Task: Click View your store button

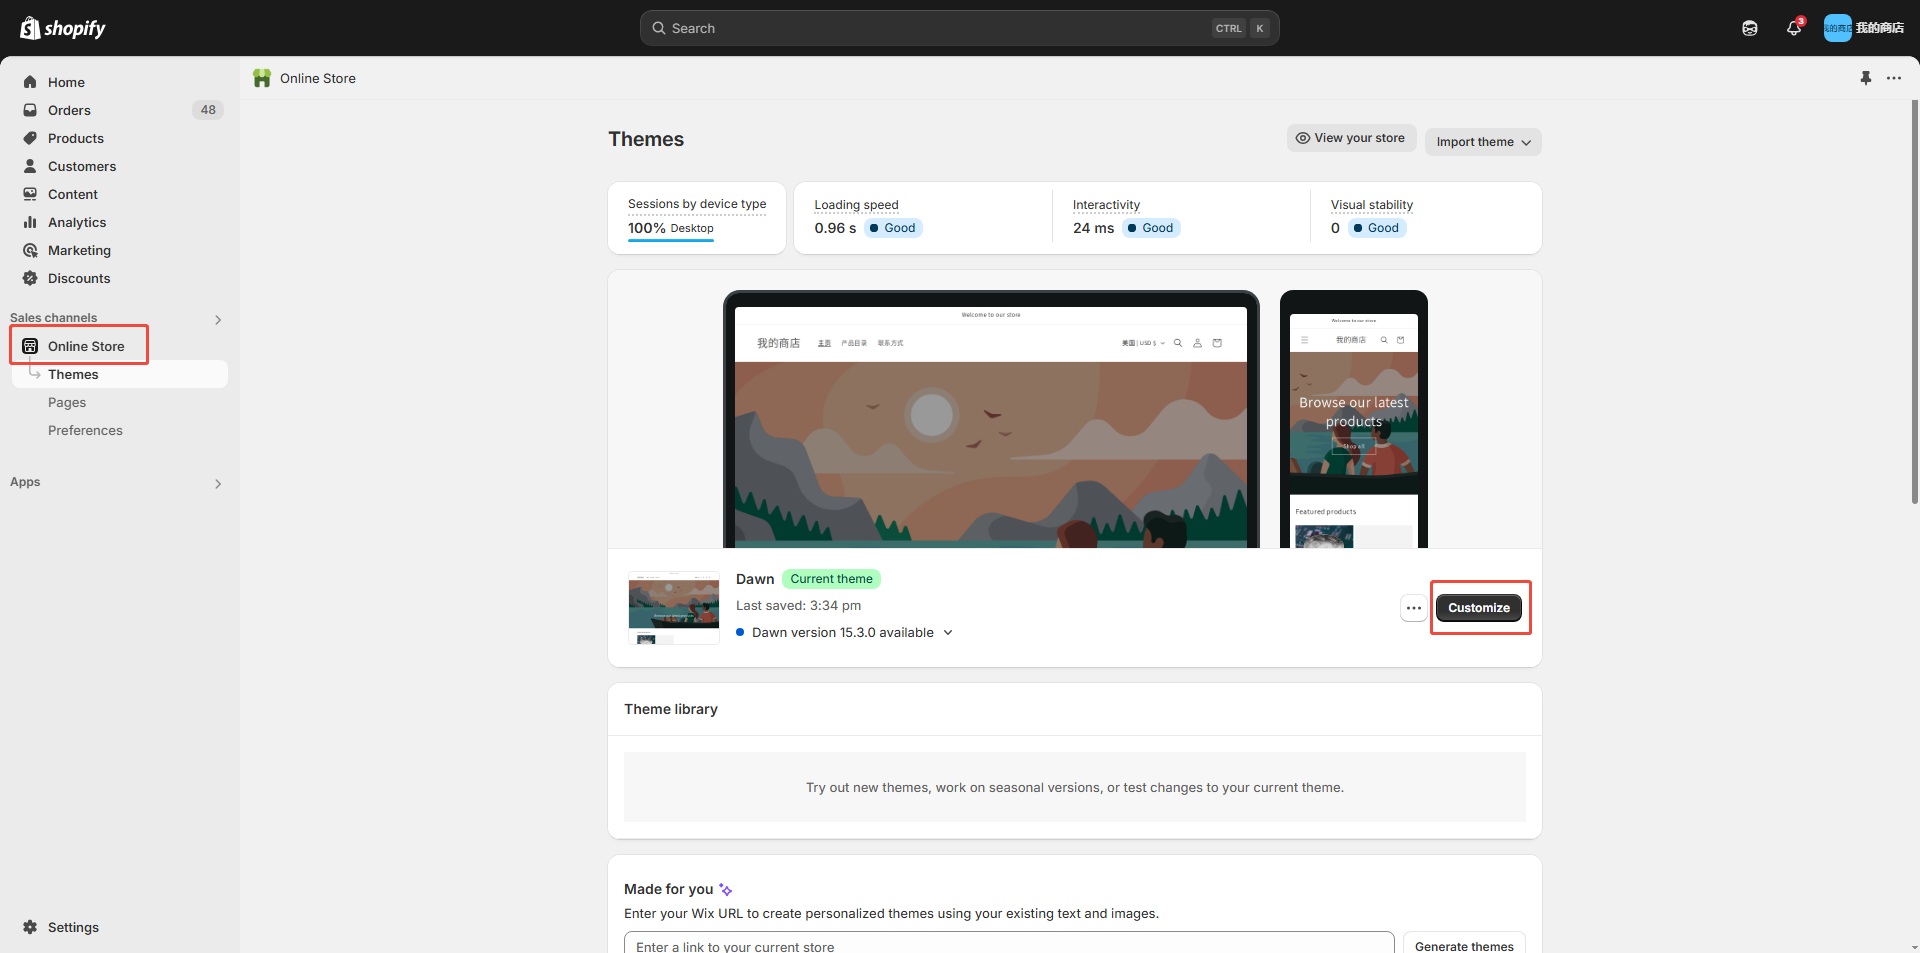Action: pyautogui.click(x=1350, y=138)
